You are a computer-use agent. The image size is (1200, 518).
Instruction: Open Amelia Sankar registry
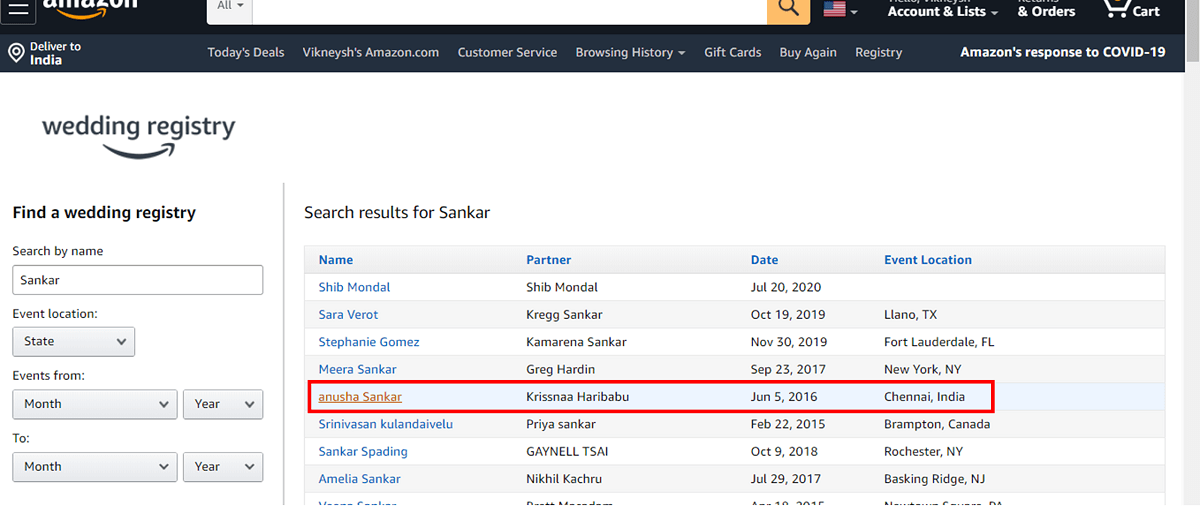[359, 479]
